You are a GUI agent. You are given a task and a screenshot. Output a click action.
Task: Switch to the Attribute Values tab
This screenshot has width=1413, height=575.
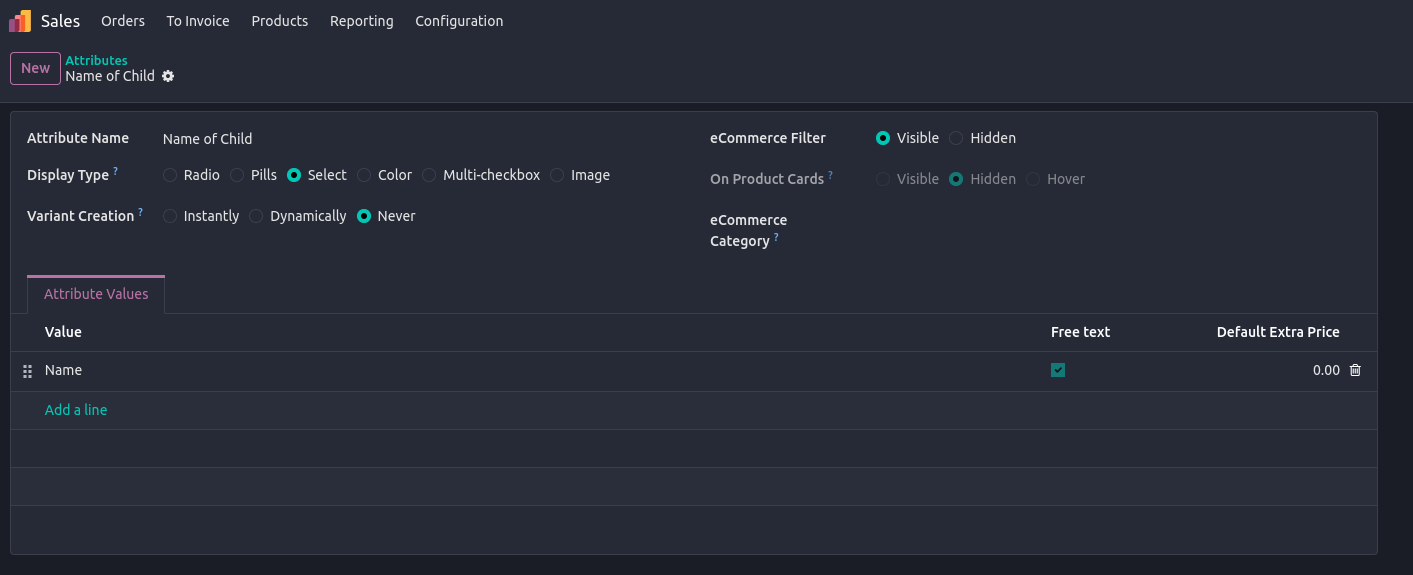click(96, 294)
